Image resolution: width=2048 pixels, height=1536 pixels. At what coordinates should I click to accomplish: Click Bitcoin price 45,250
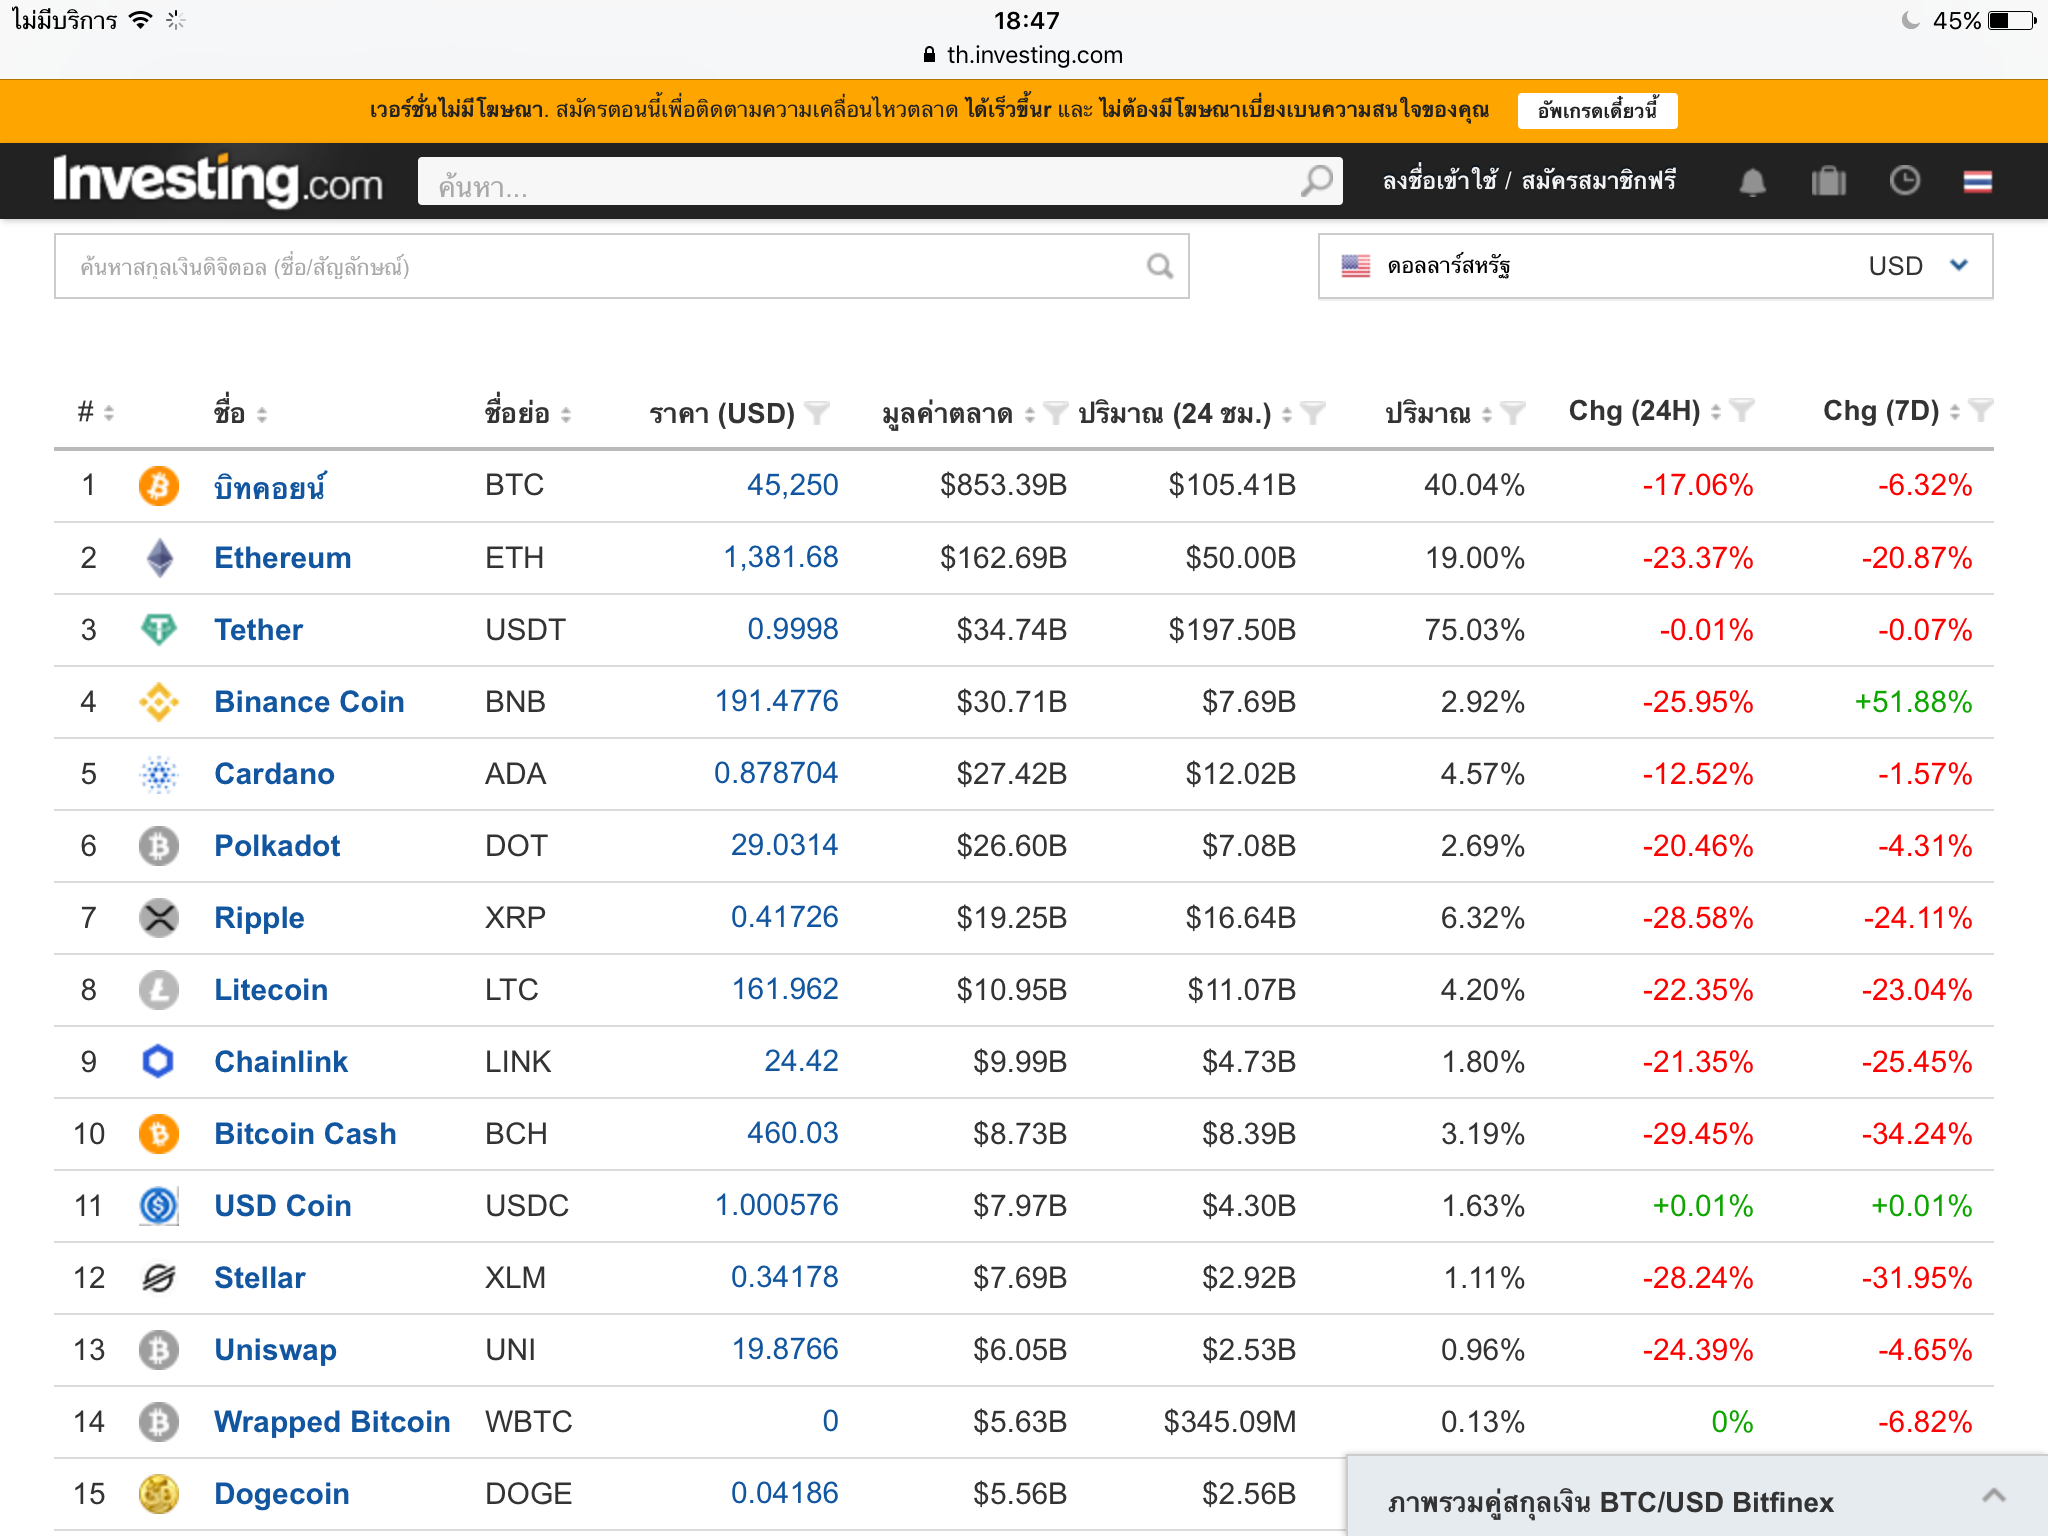792,485
